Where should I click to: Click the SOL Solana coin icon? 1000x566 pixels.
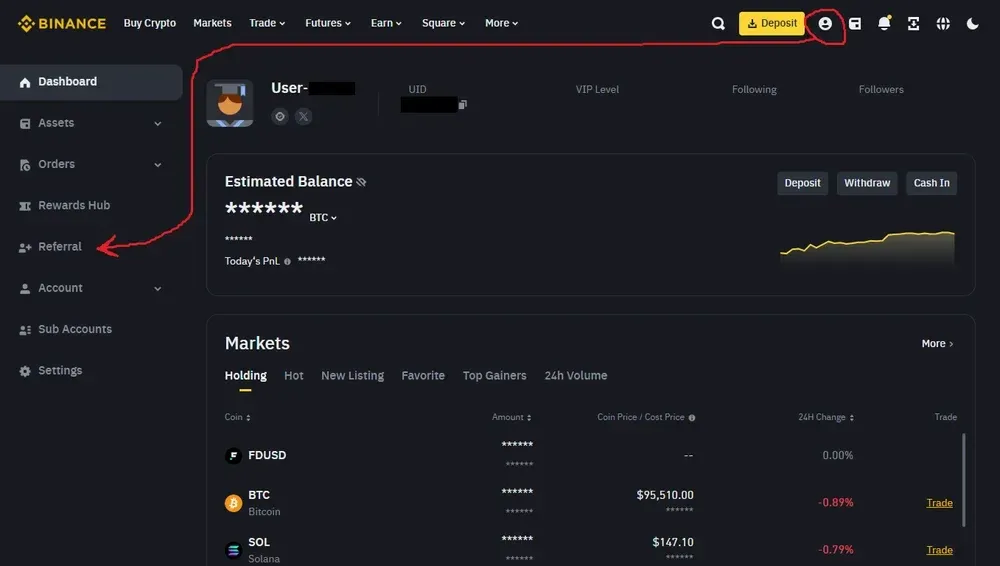coord(233,549)
